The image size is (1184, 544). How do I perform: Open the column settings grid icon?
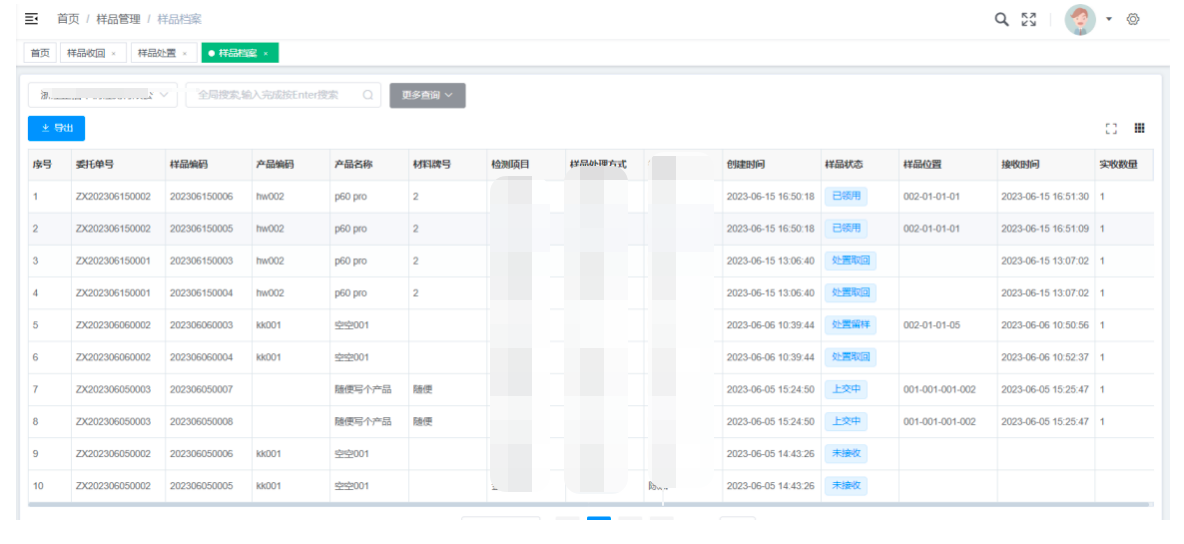pyautogui.click(x=1139, y=128)
